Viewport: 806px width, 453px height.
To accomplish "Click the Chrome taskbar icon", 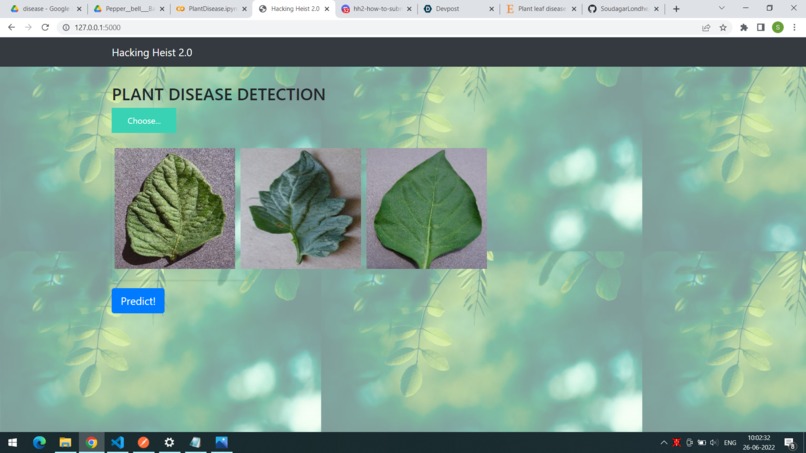I will [91, 442].
